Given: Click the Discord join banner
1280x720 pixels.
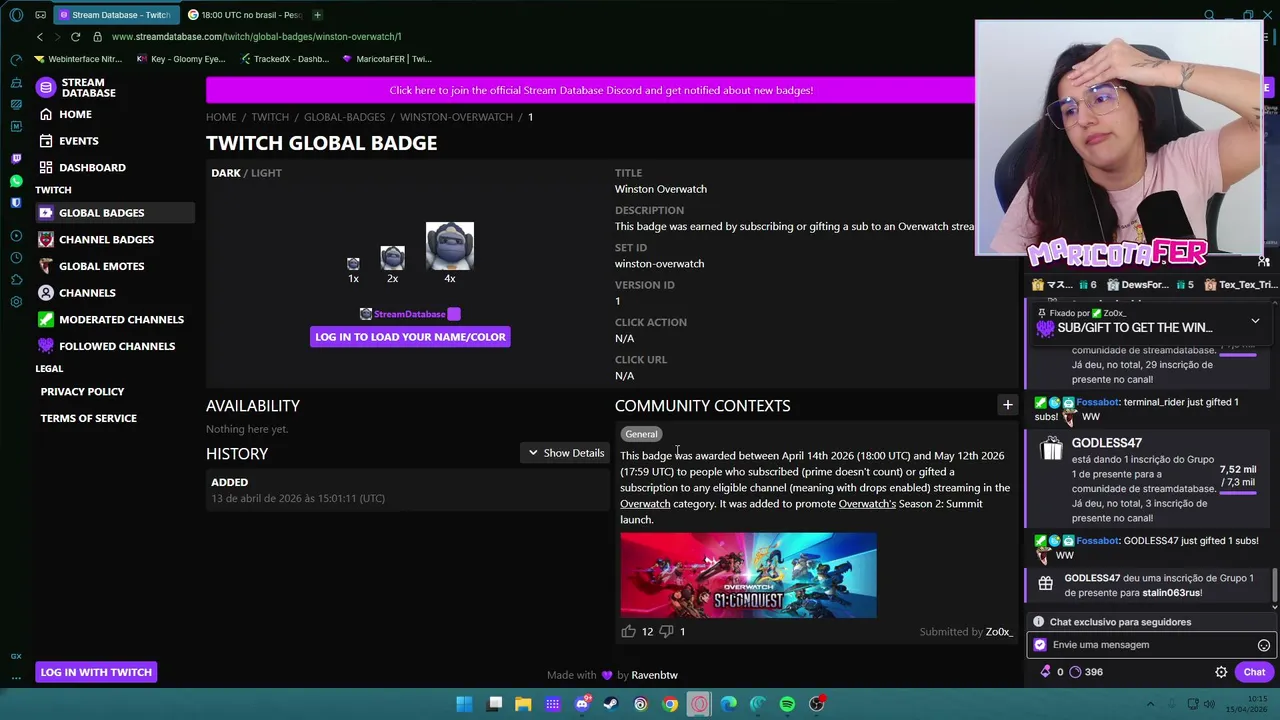Looking at the screenshot, I should [600, 90].
